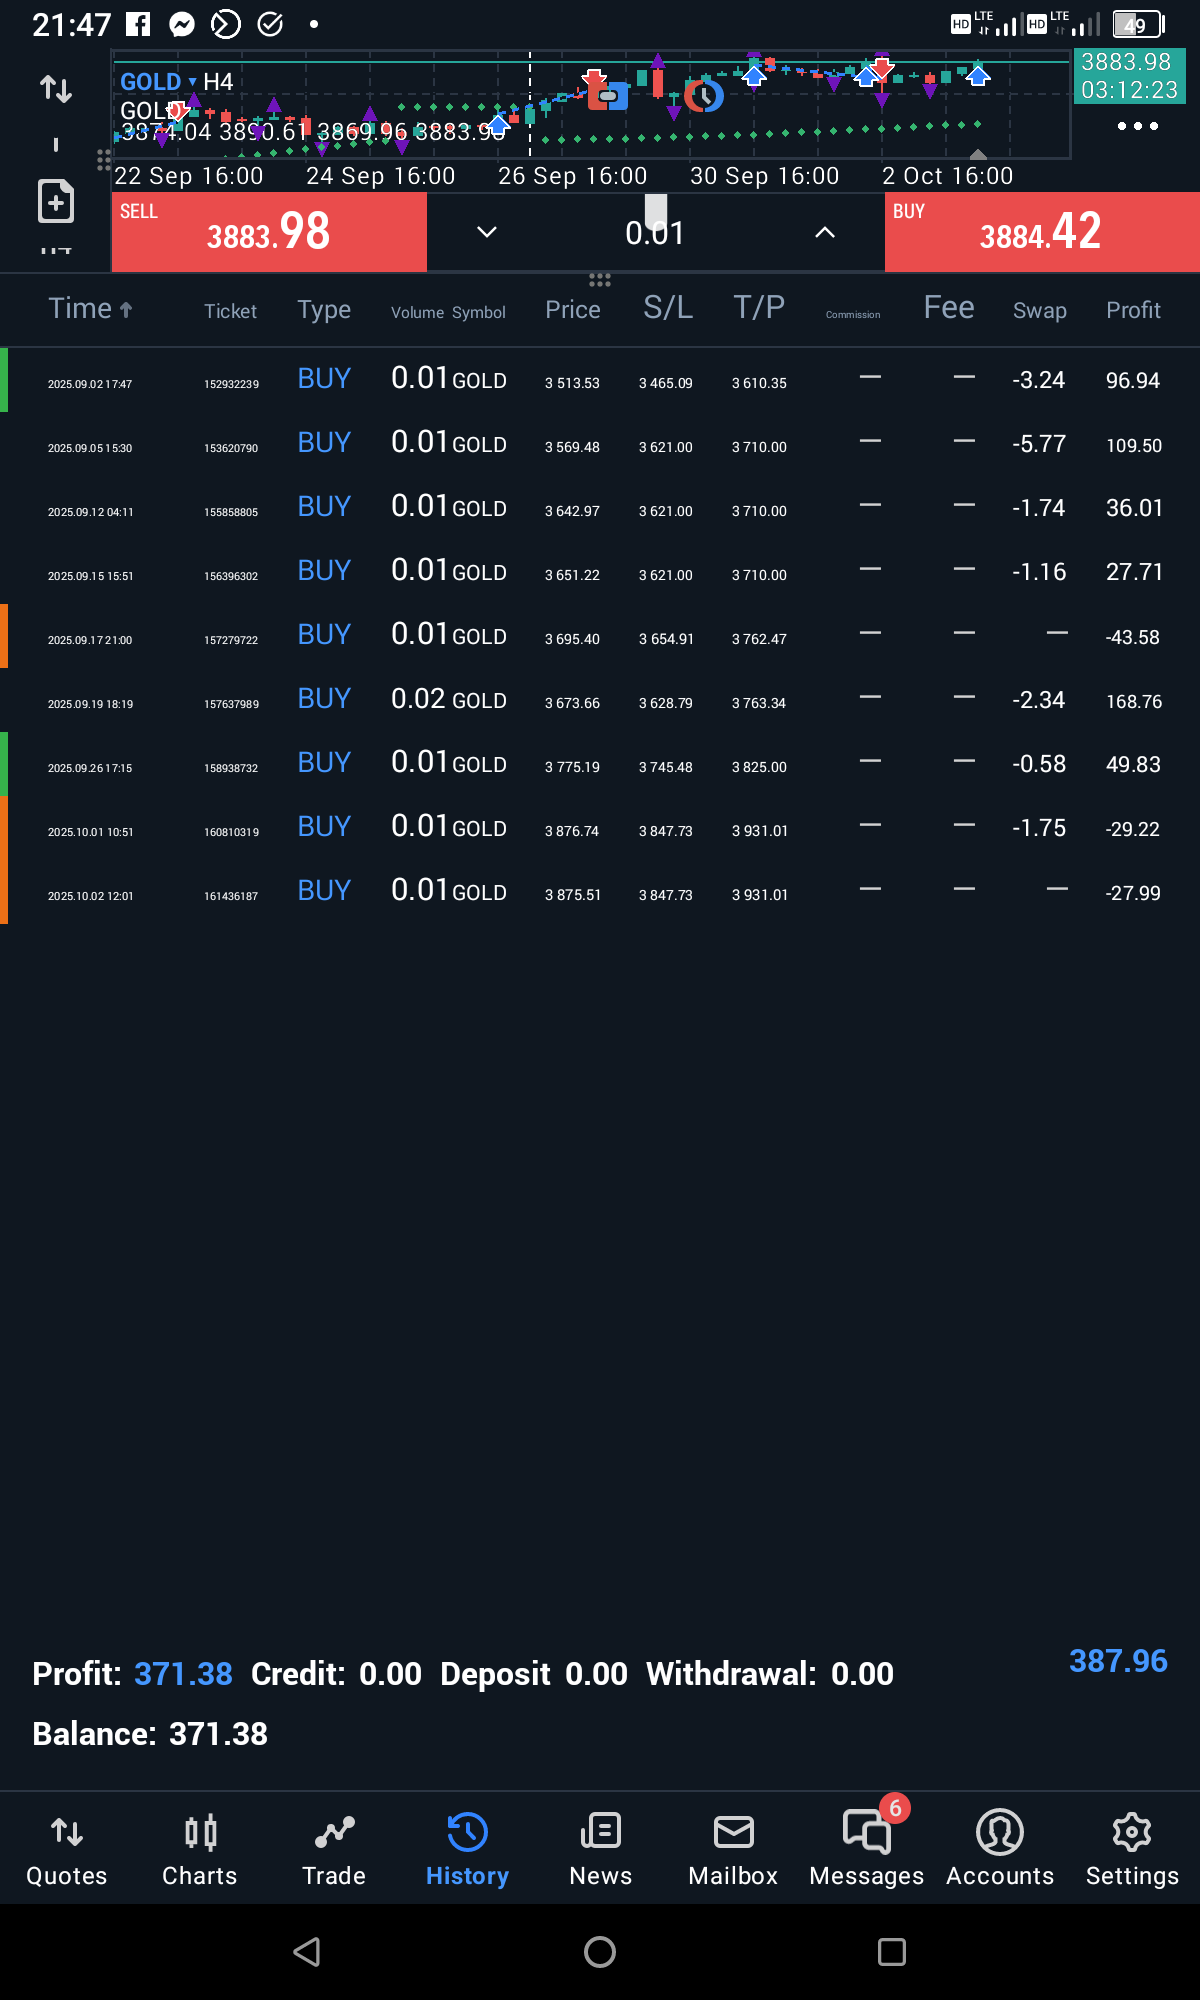Sort history by Time column

point(90,309)
